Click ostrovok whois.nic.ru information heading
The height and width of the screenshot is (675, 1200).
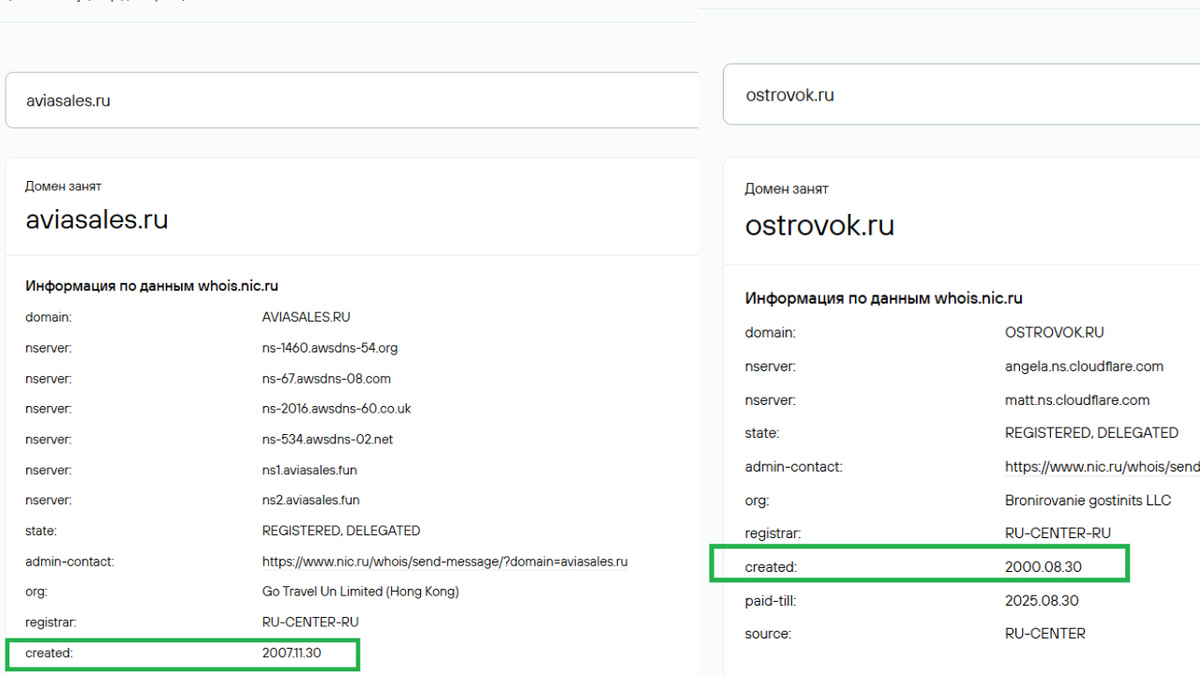click(x=884, y=298)
